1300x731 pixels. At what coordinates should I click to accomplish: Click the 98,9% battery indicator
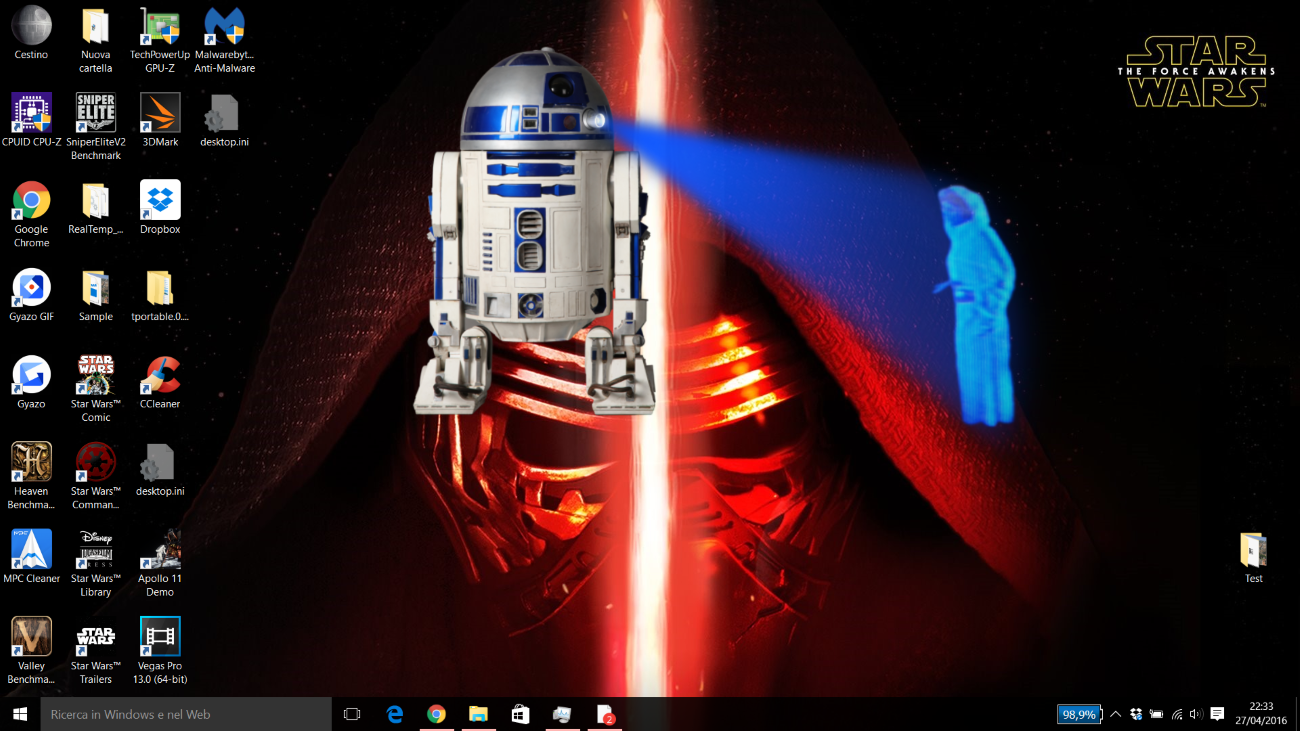pos(1079,714)
